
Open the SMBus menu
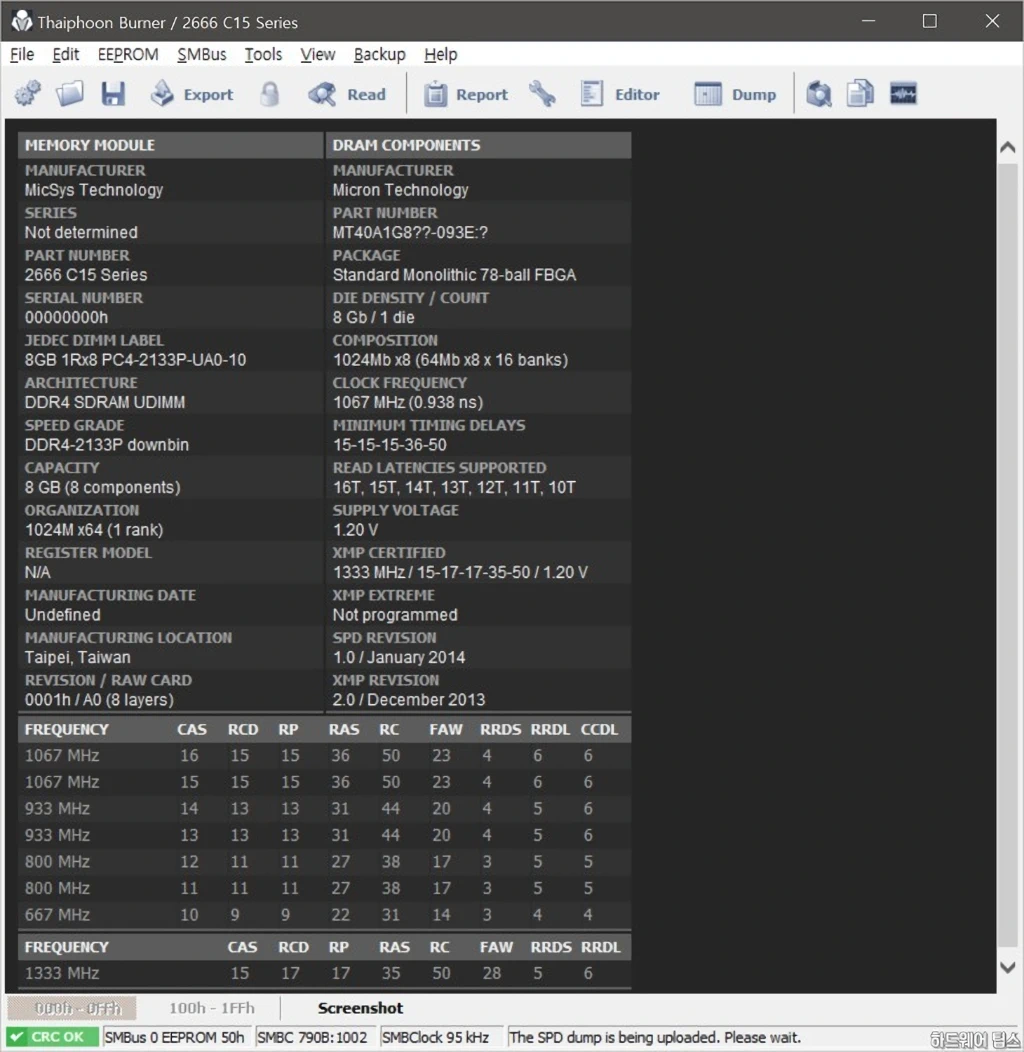(x=202, y=54)
